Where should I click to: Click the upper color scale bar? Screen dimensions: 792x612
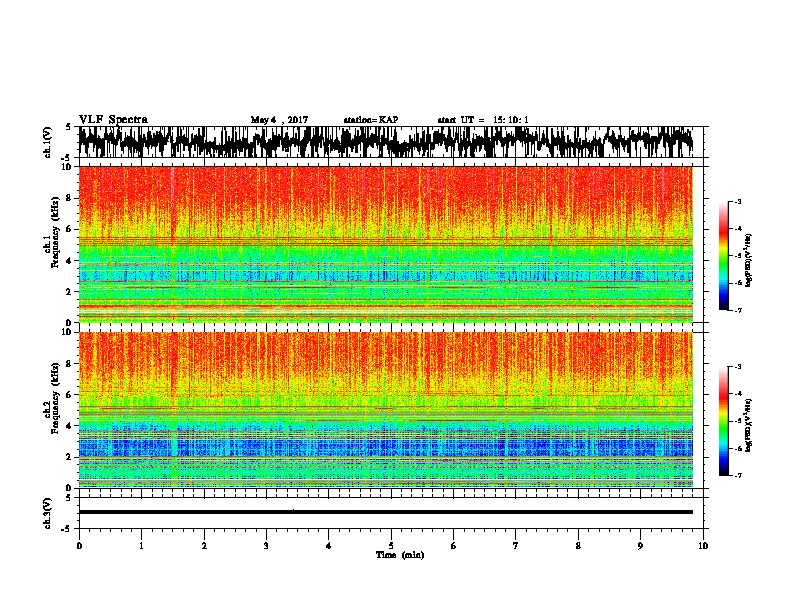pos(723,256)
